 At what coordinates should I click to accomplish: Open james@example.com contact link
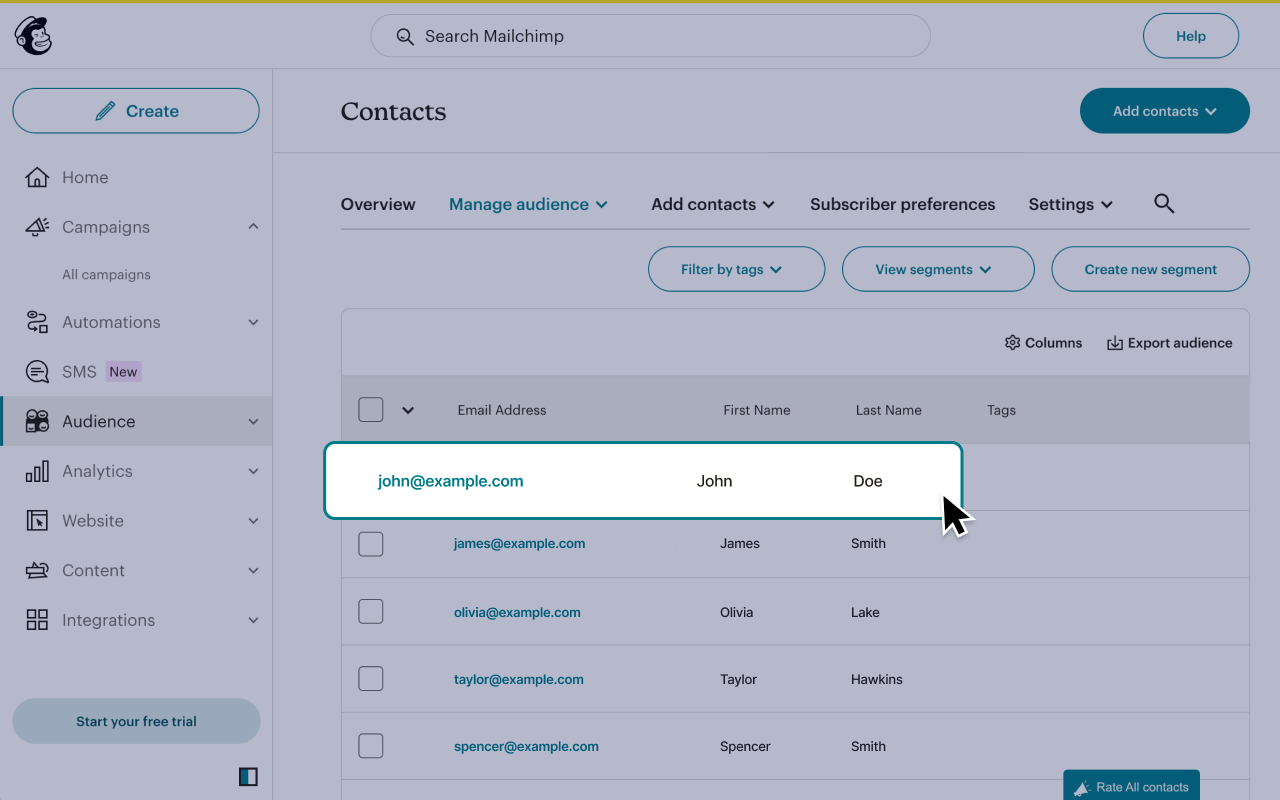[519, 544]
